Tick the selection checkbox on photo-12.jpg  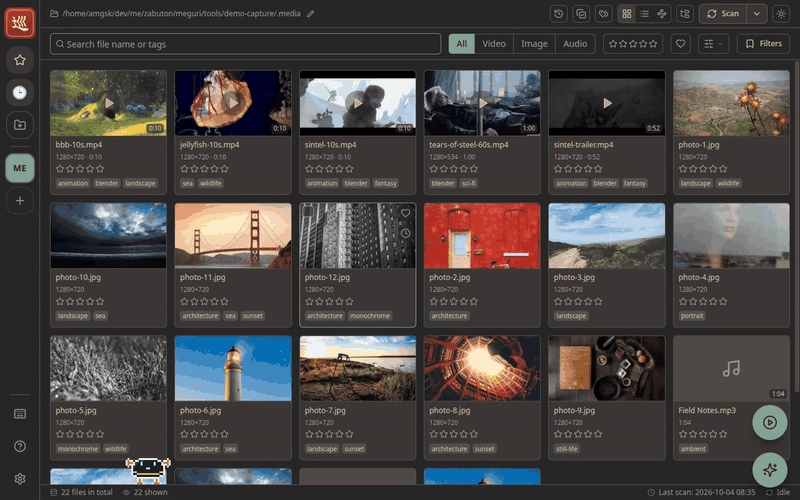308,211
